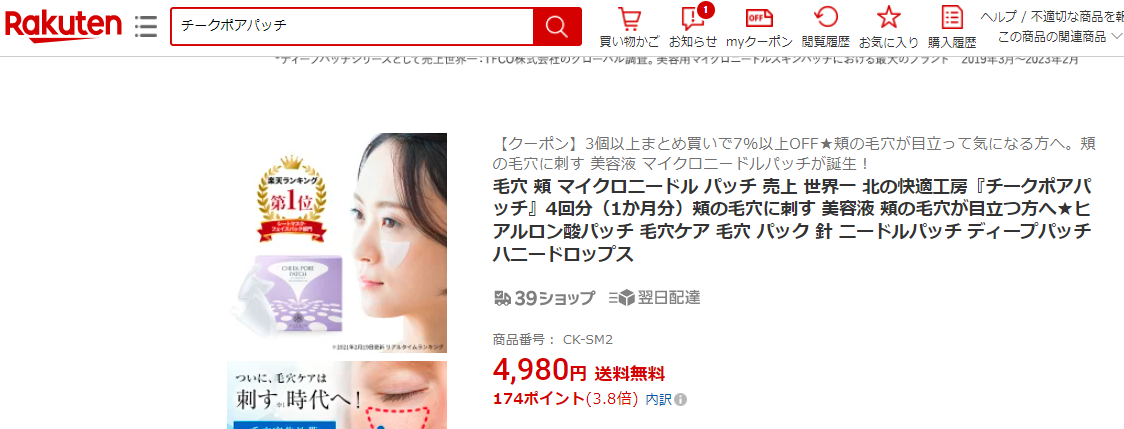
Task: Focus the search field containing チークポアパッチ
Action: click(352, 26)
